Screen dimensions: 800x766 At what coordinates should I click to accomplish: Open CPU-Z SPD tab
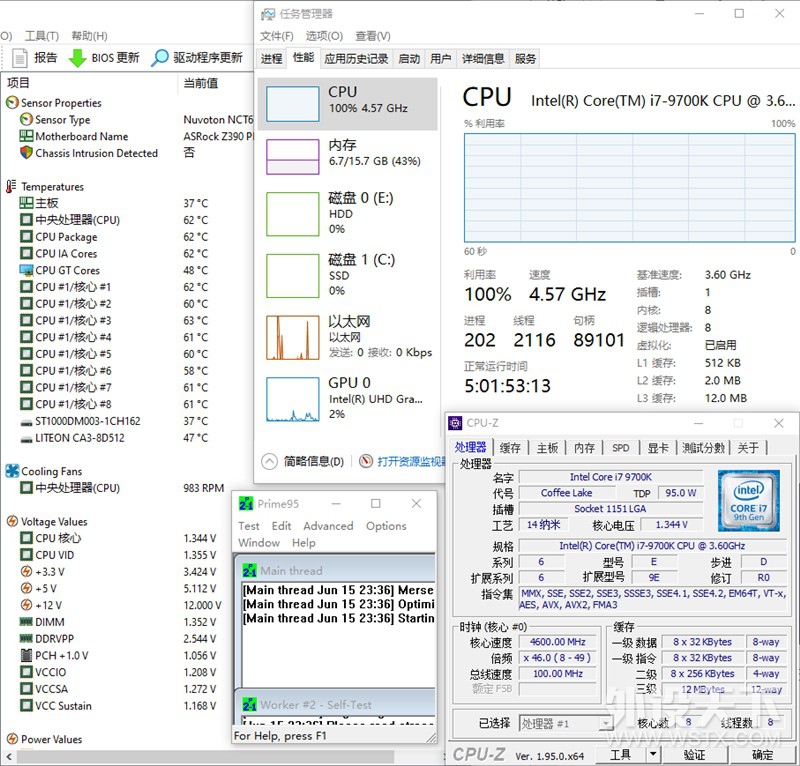click(620, 448)
